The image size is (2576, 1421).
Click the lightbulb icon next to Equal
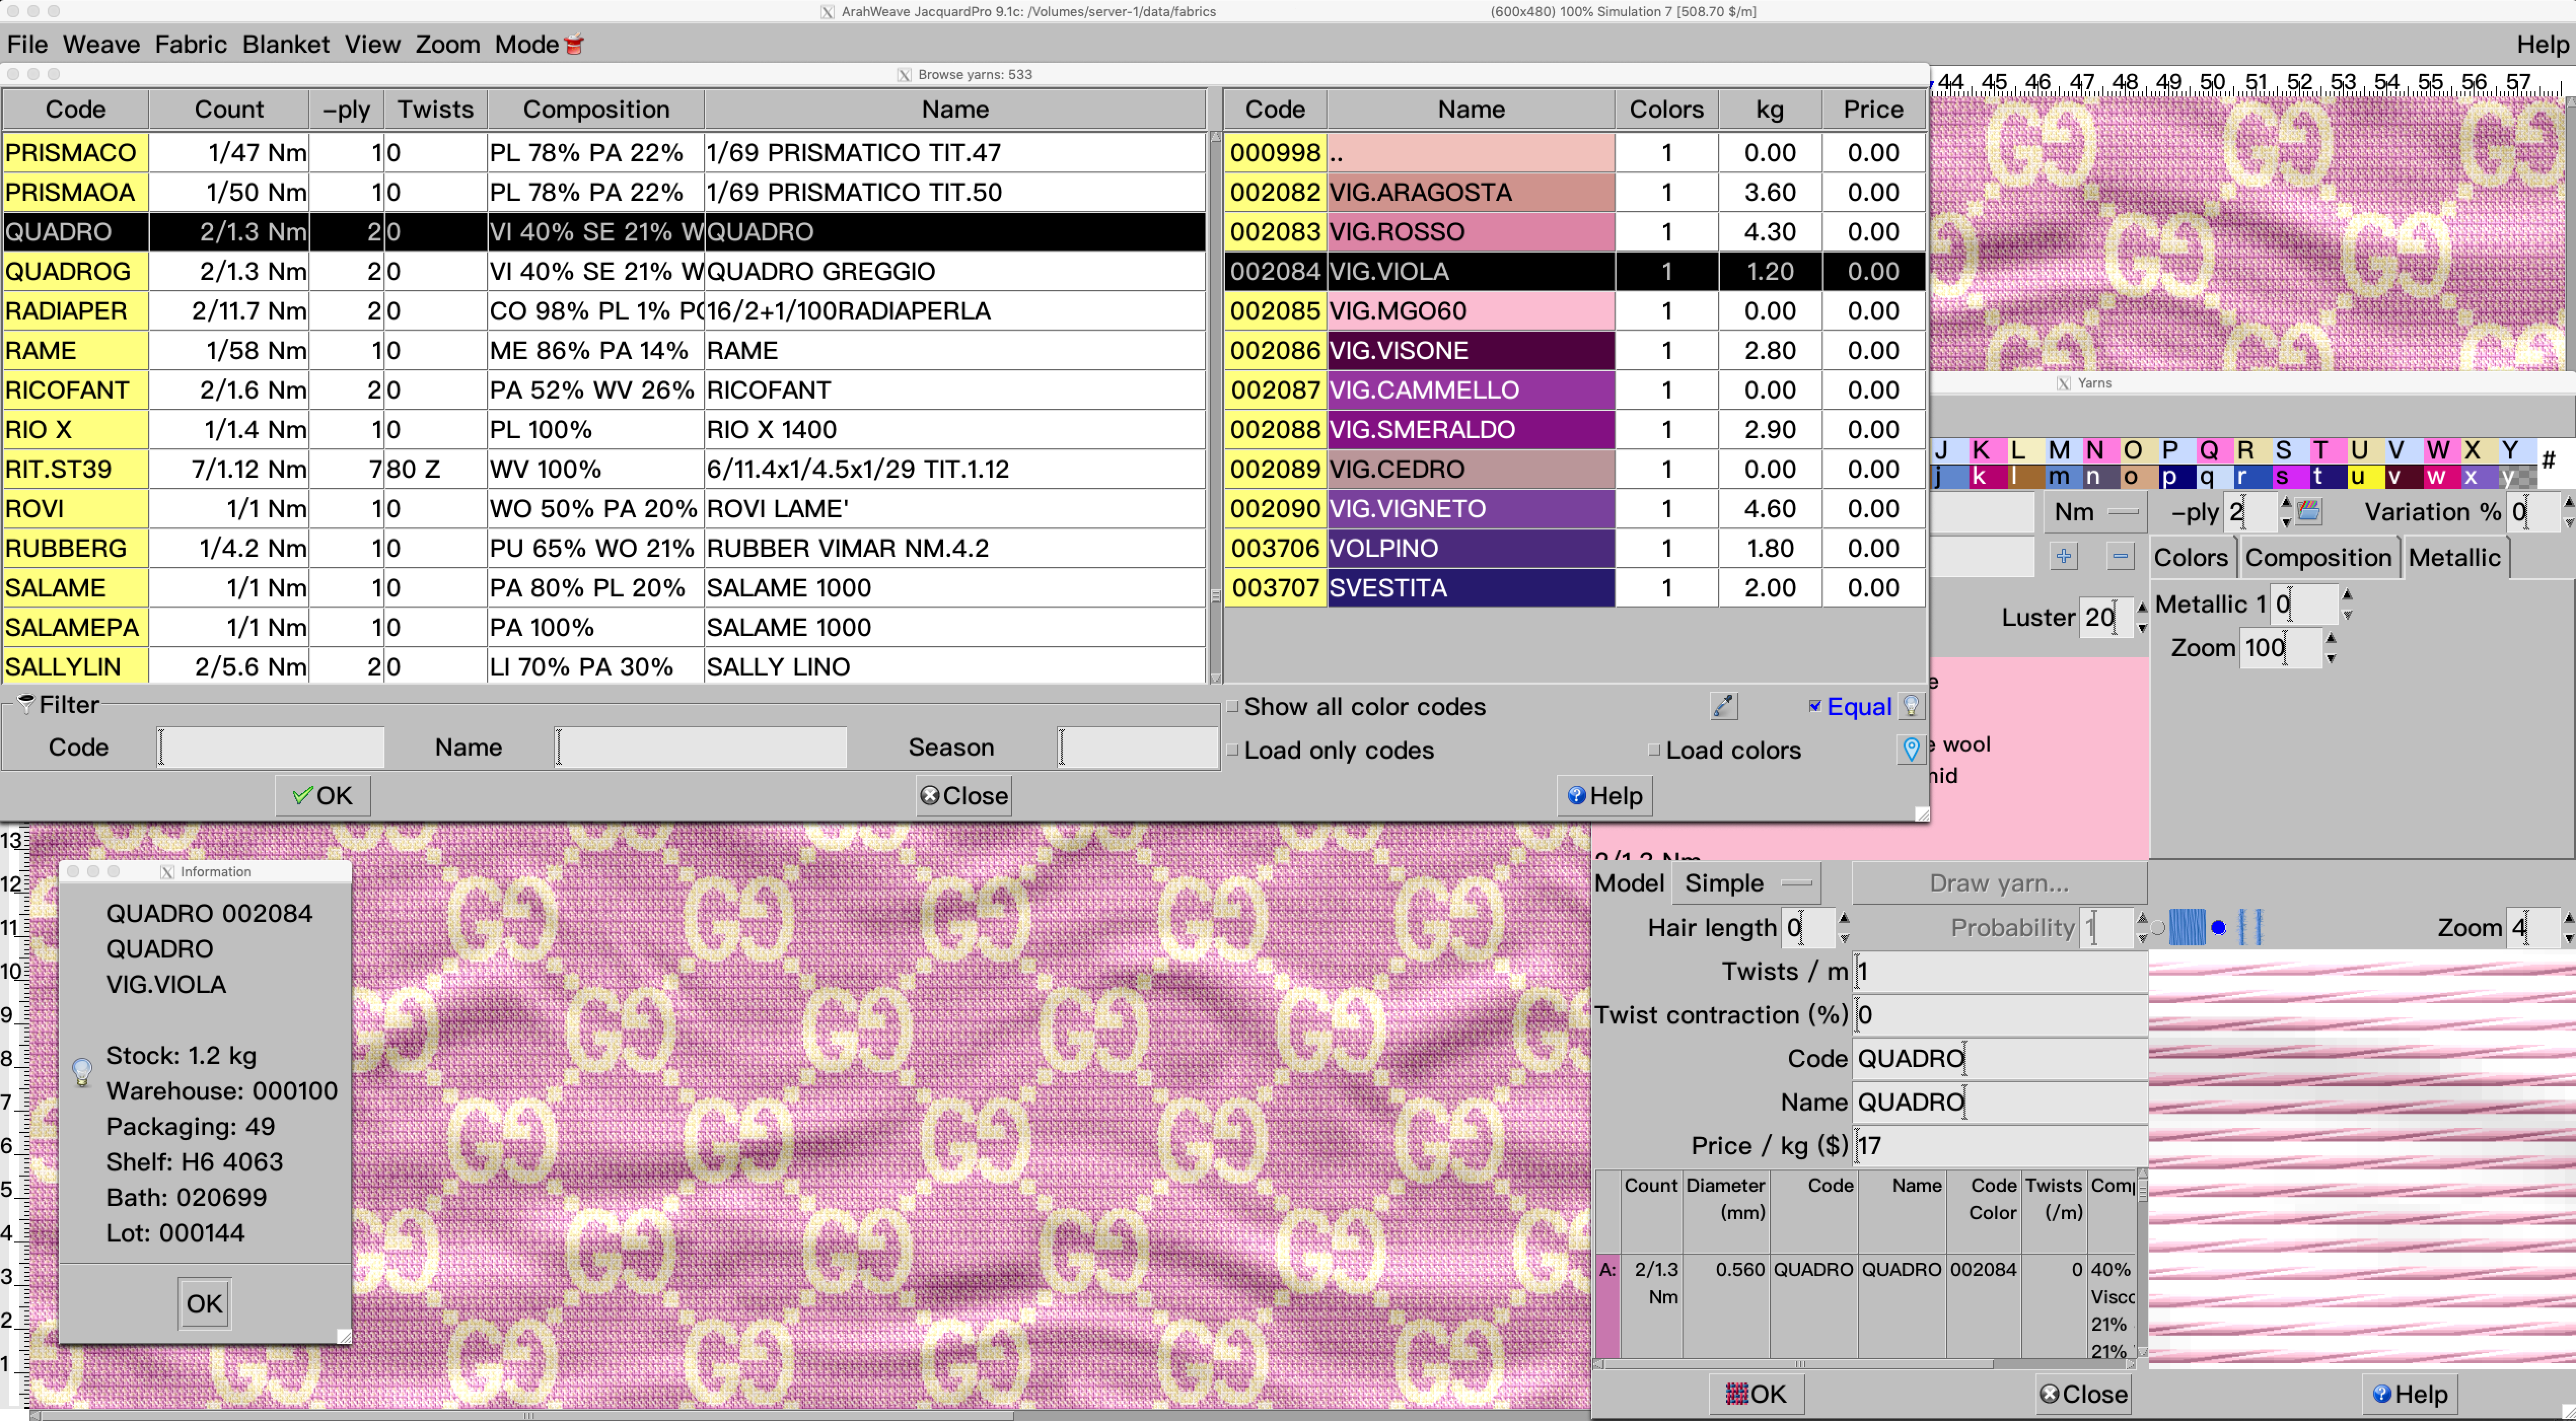click(1911, 706)
